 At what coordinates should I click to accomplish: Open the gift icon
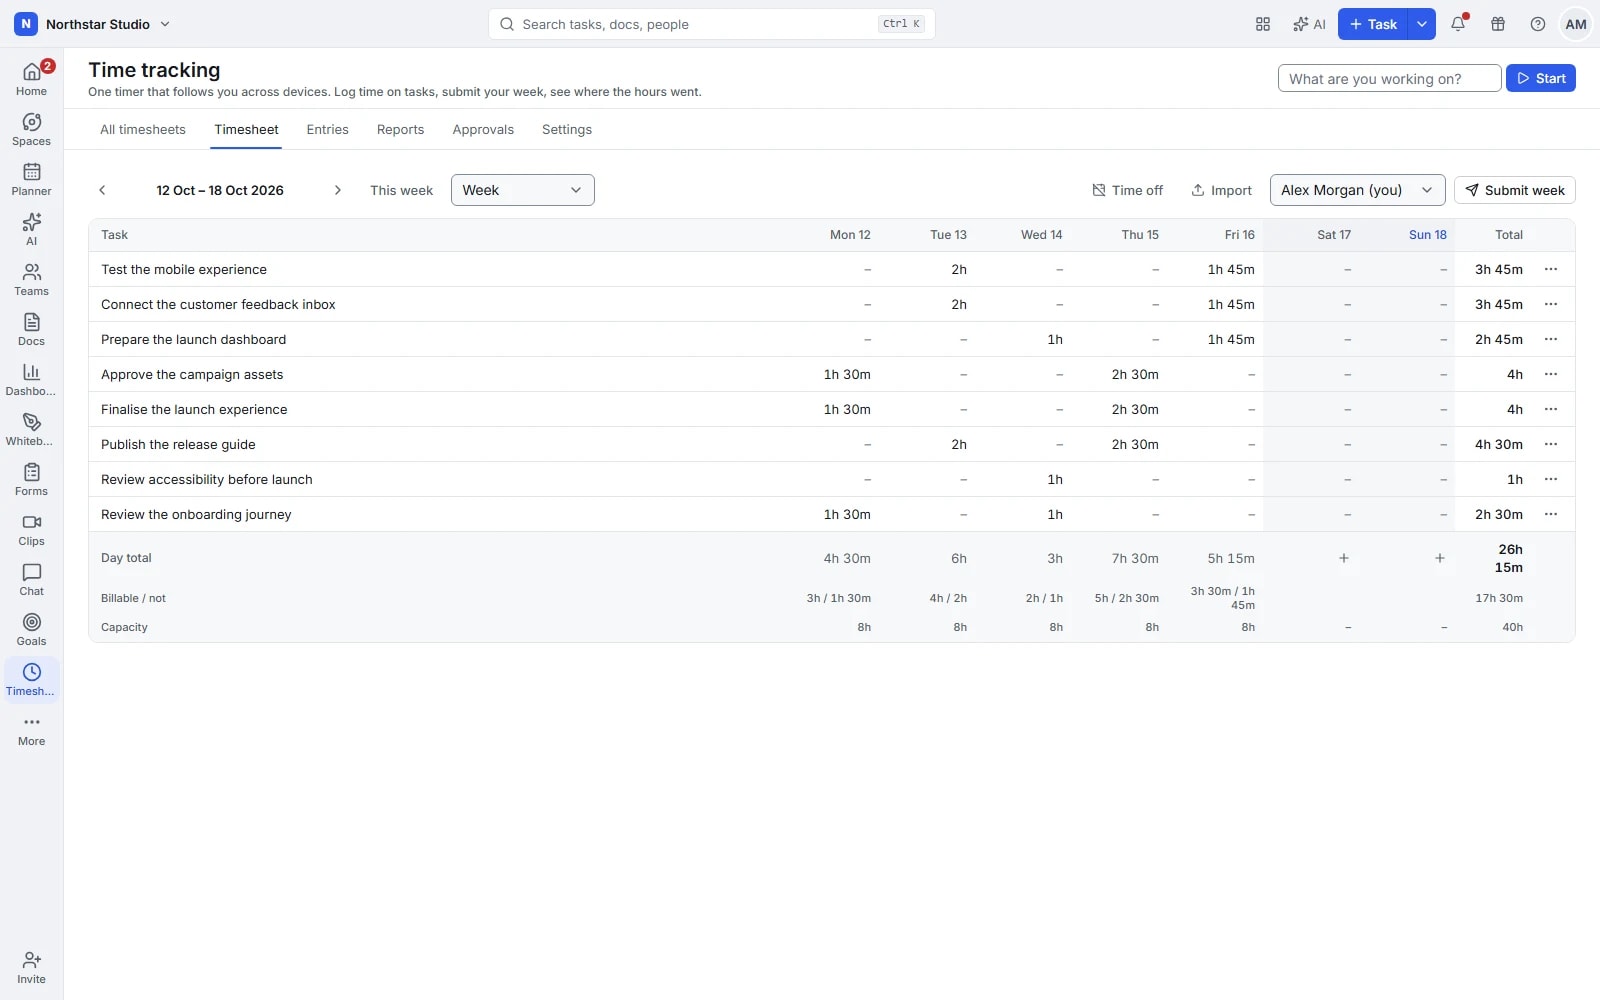[1498, 24]
